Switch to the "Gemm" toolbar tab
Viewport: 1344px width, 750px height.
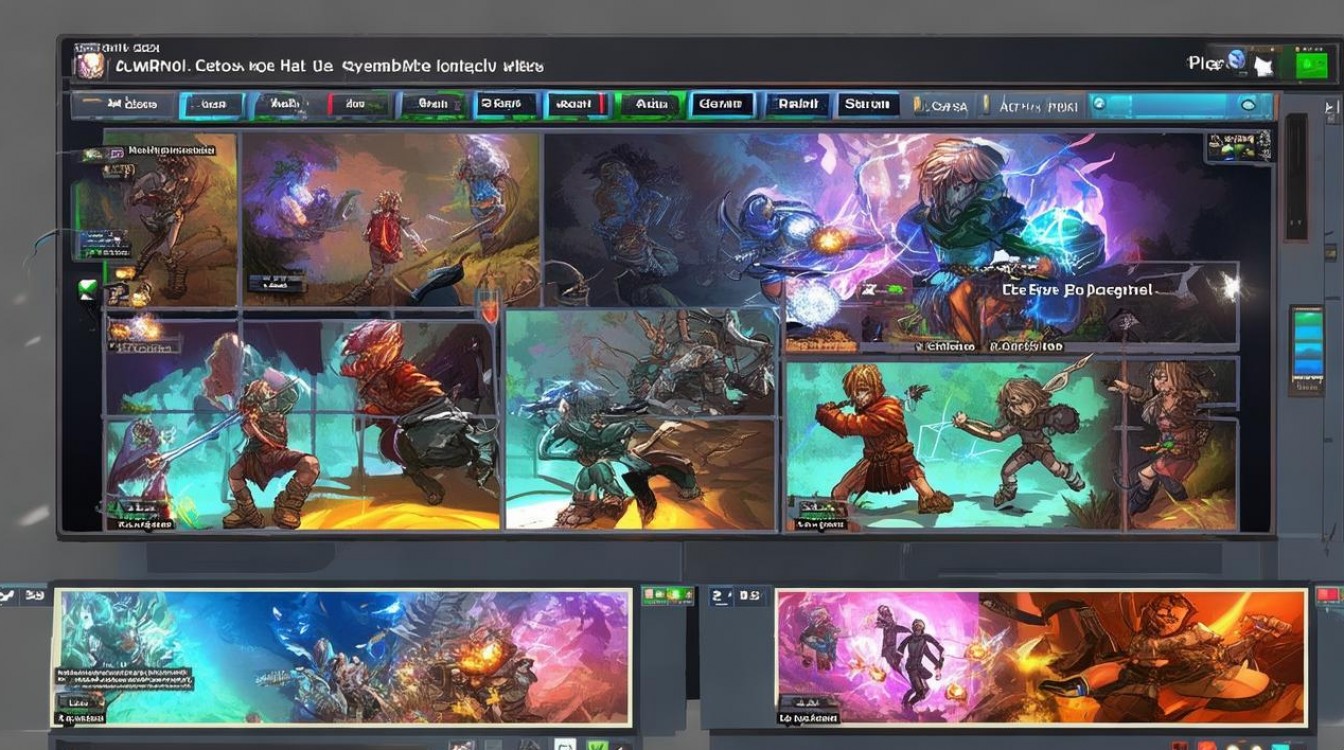720,104
